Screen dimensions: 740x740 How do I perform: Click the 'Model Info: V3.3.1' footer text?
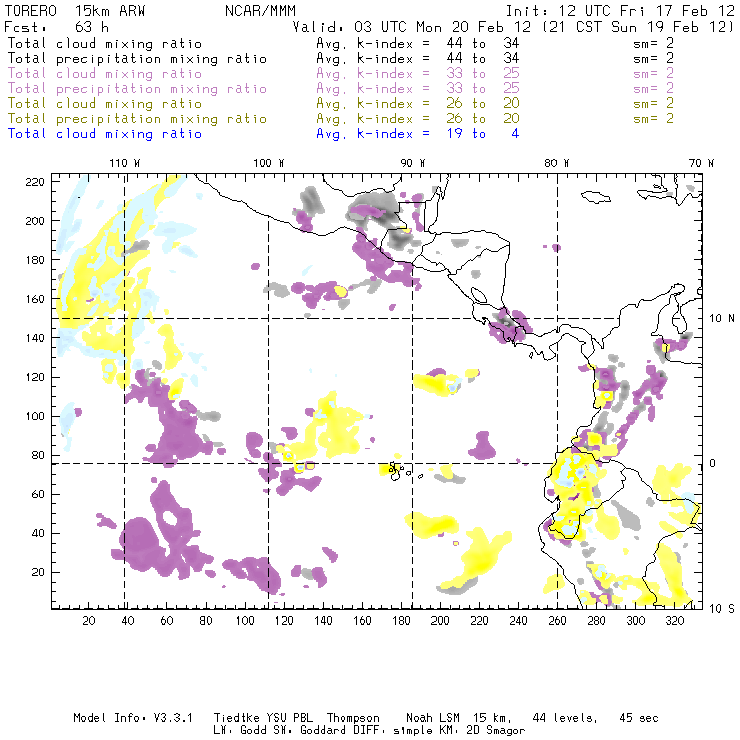(133, 718)
